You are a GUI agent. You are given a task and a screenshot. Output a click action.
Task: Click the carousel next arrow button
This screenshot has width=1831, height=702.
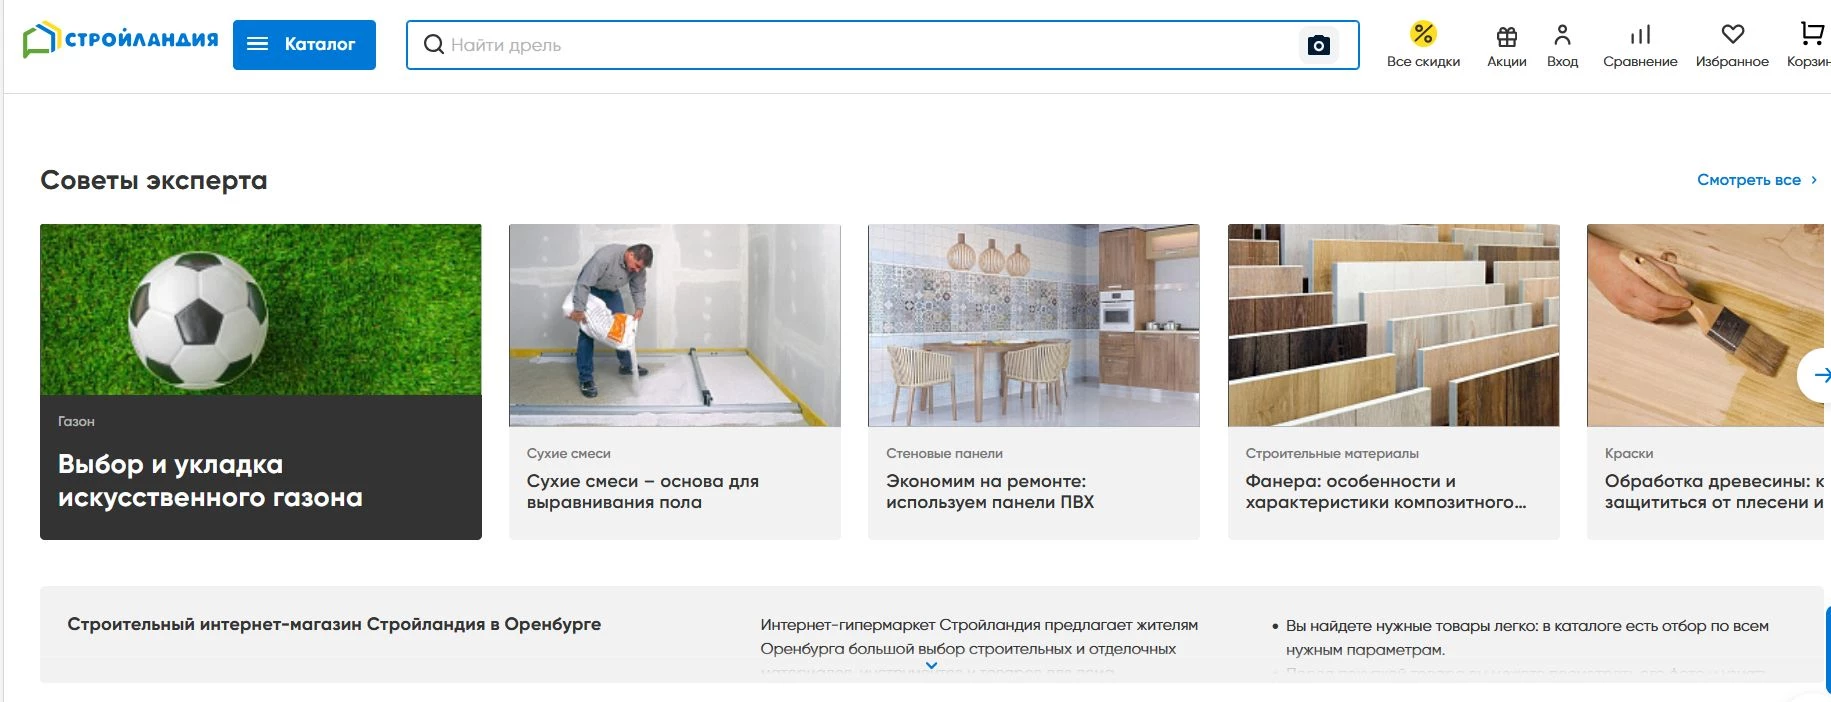(1816, 375)
